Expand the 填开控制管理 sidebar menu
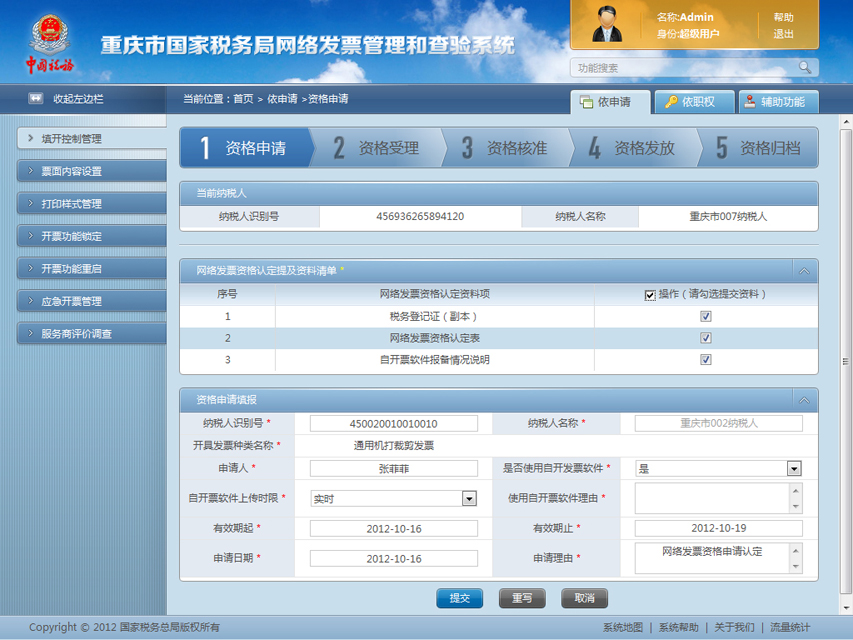Screen dimensions: 853x640 [92, 138]
